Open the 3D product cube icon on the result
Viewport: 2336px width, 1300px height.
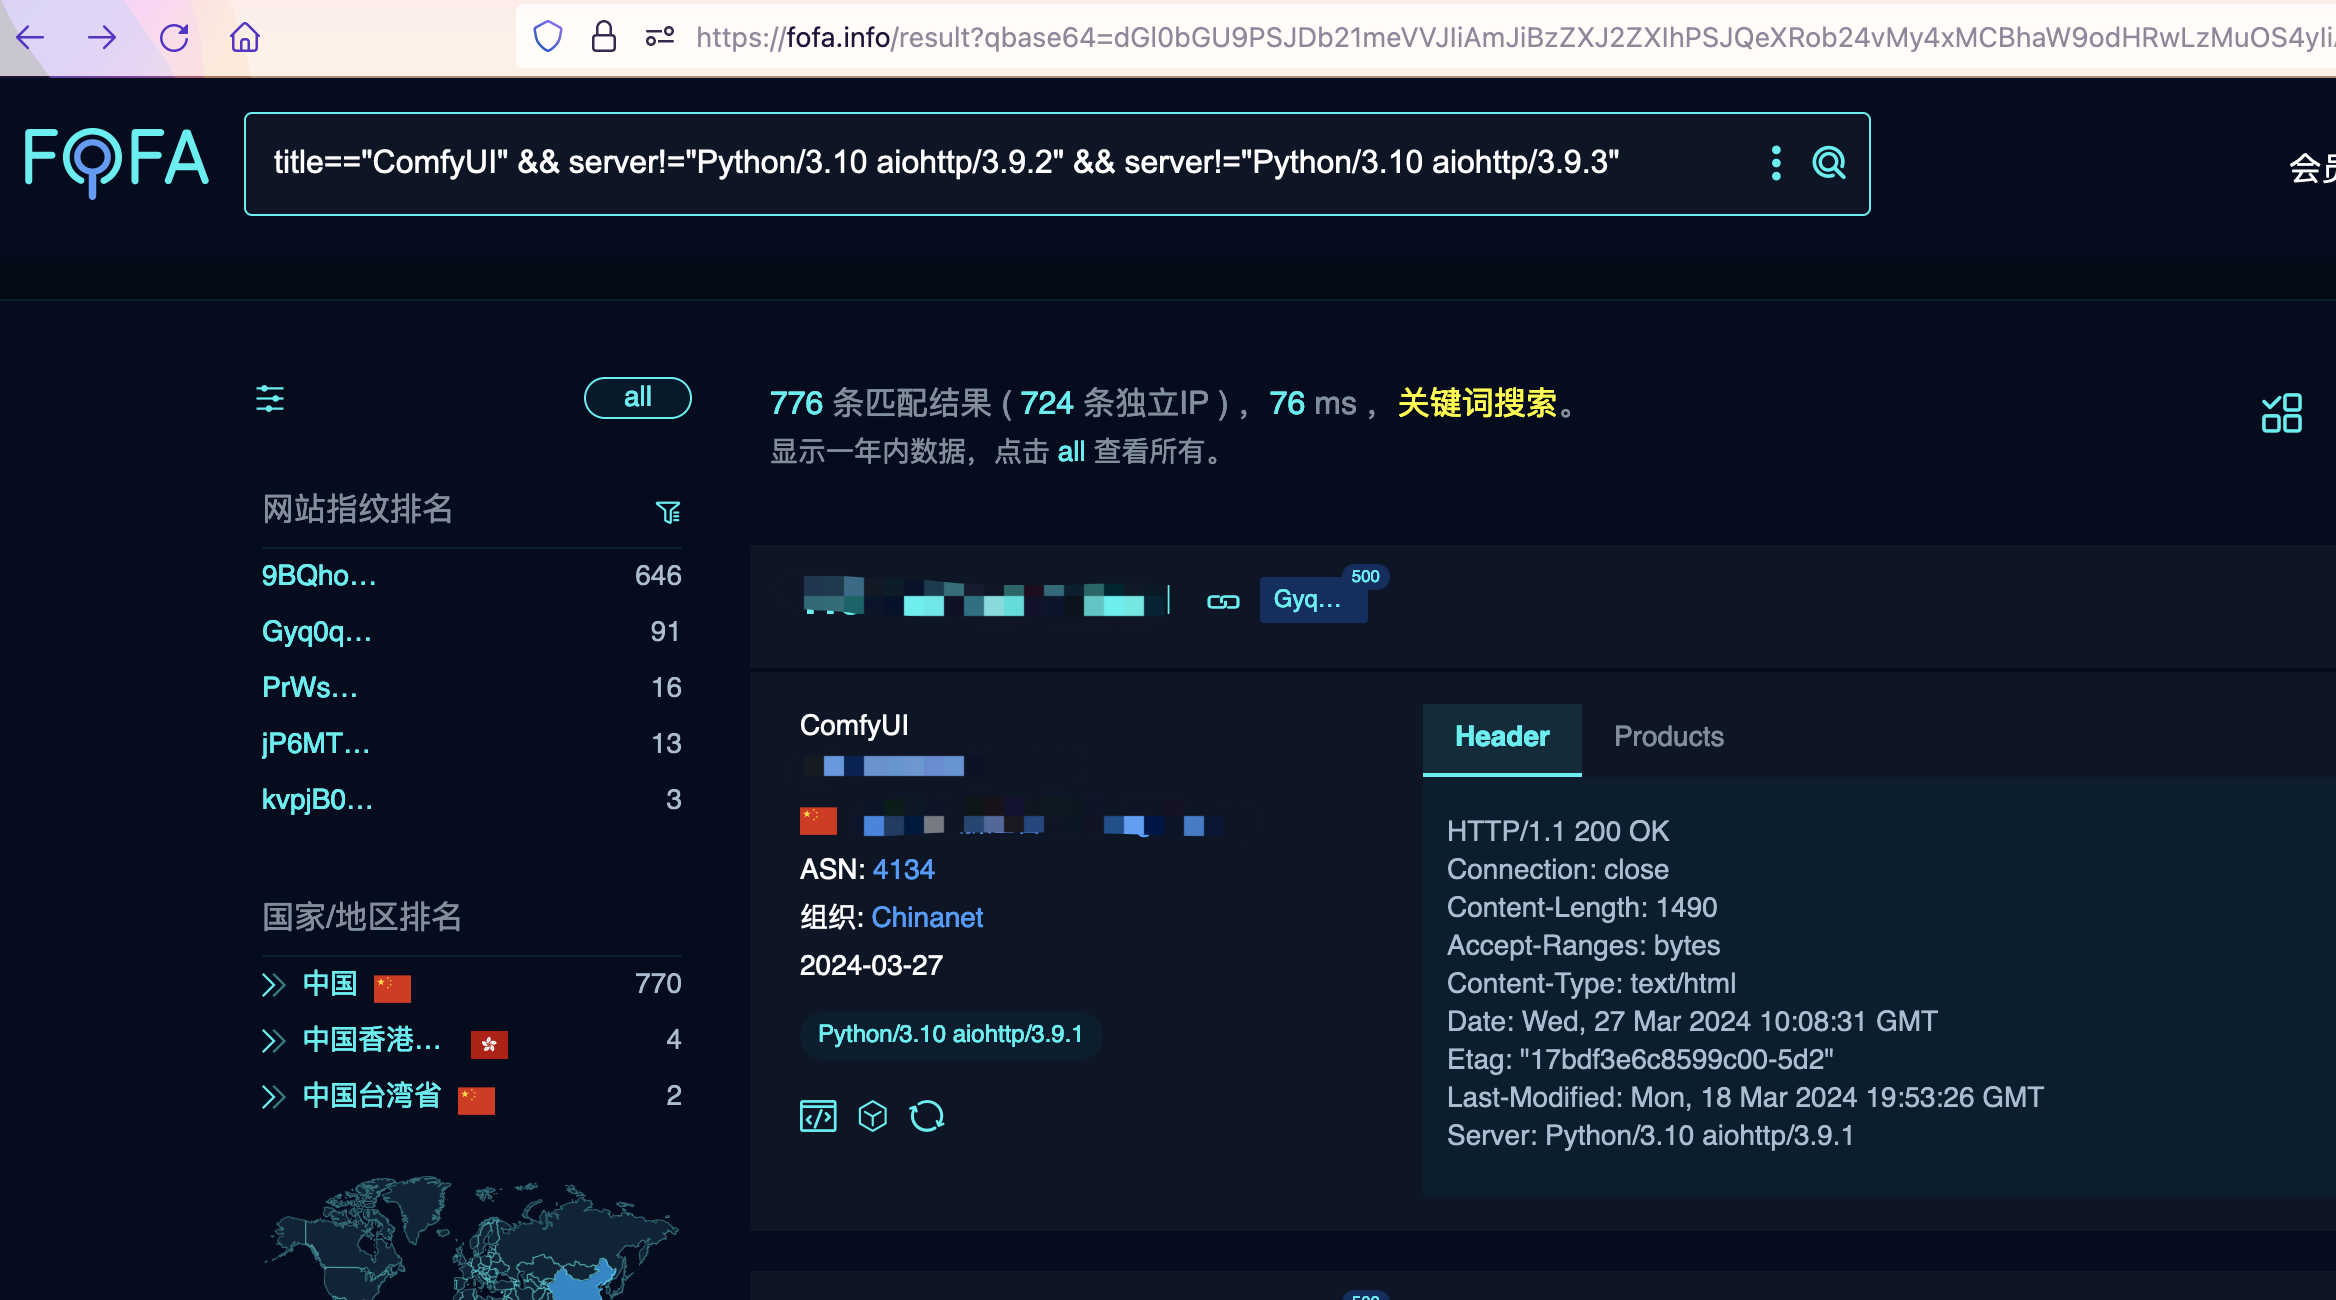pos(872,1116)
